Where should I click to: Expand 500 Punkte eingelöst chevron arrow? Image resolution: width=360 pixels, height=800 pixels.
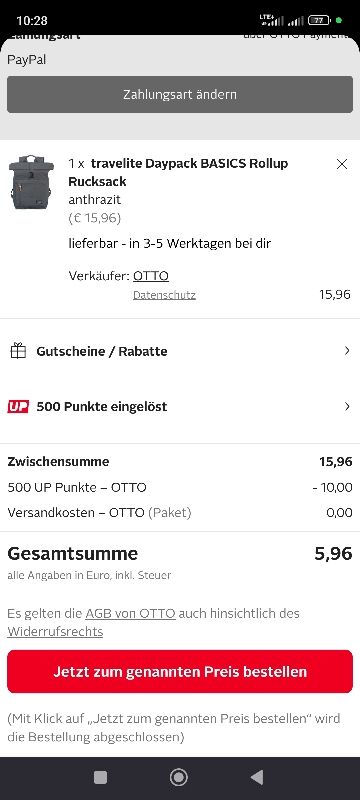click(x=347, y=407)
